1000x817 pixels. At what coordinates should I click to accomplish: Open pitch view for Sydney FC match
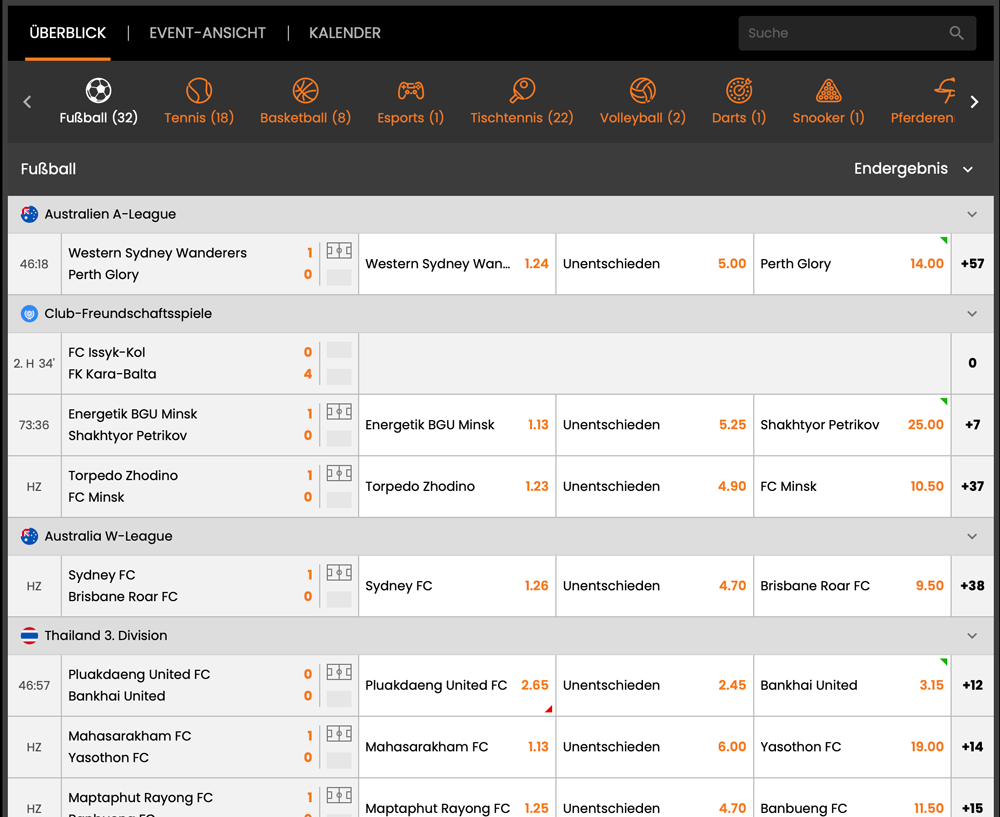click(x=339, y=573)
